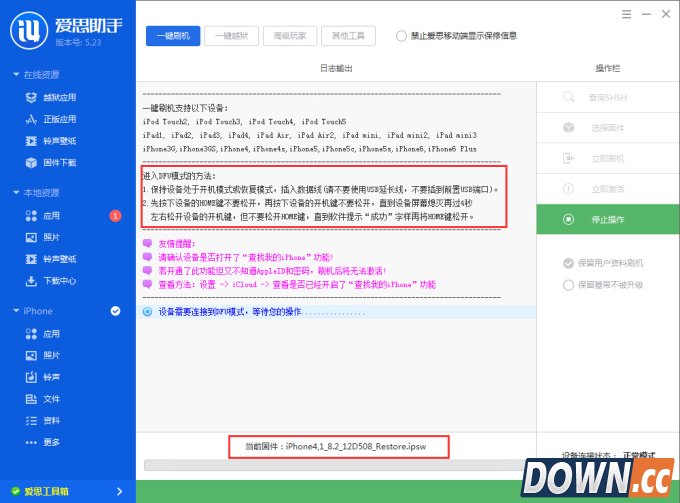Open iPhone 文件 files section
Image resolution: width=680 pixels, height=503 pixels.
click(51, 399)
